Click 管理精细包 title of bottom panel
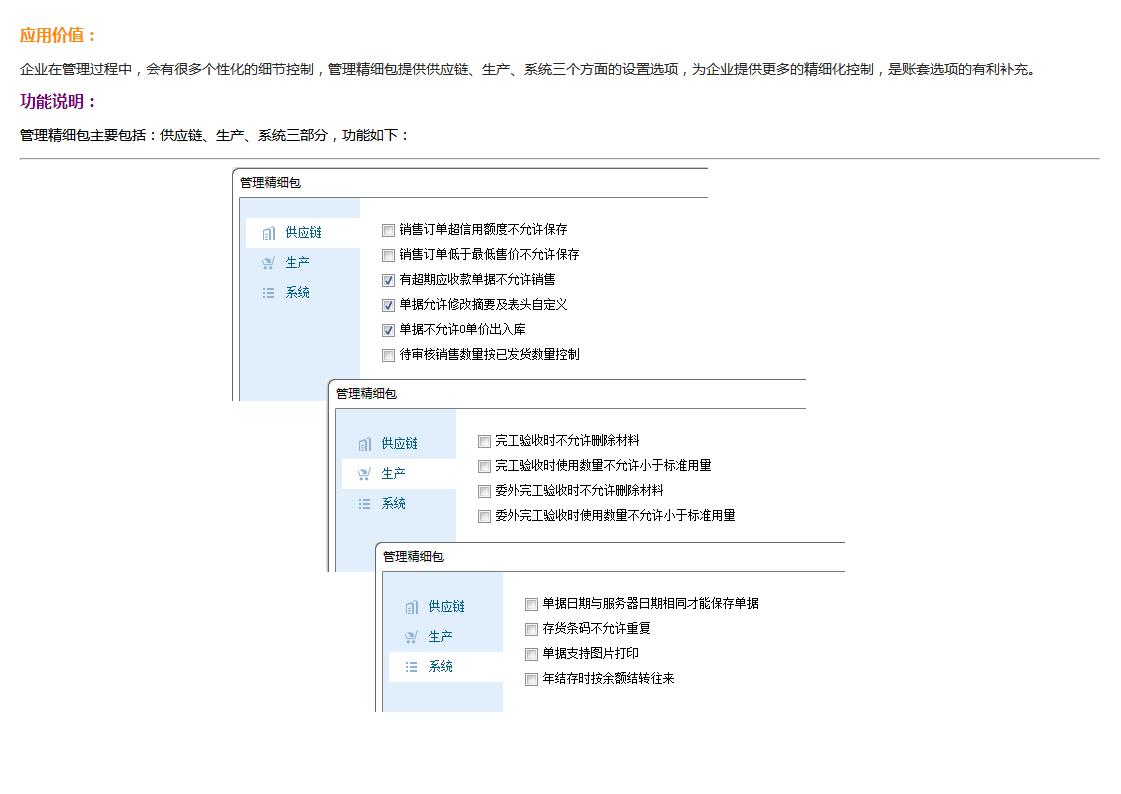This screenshot has height=794, width=1121. coord(413,556)
